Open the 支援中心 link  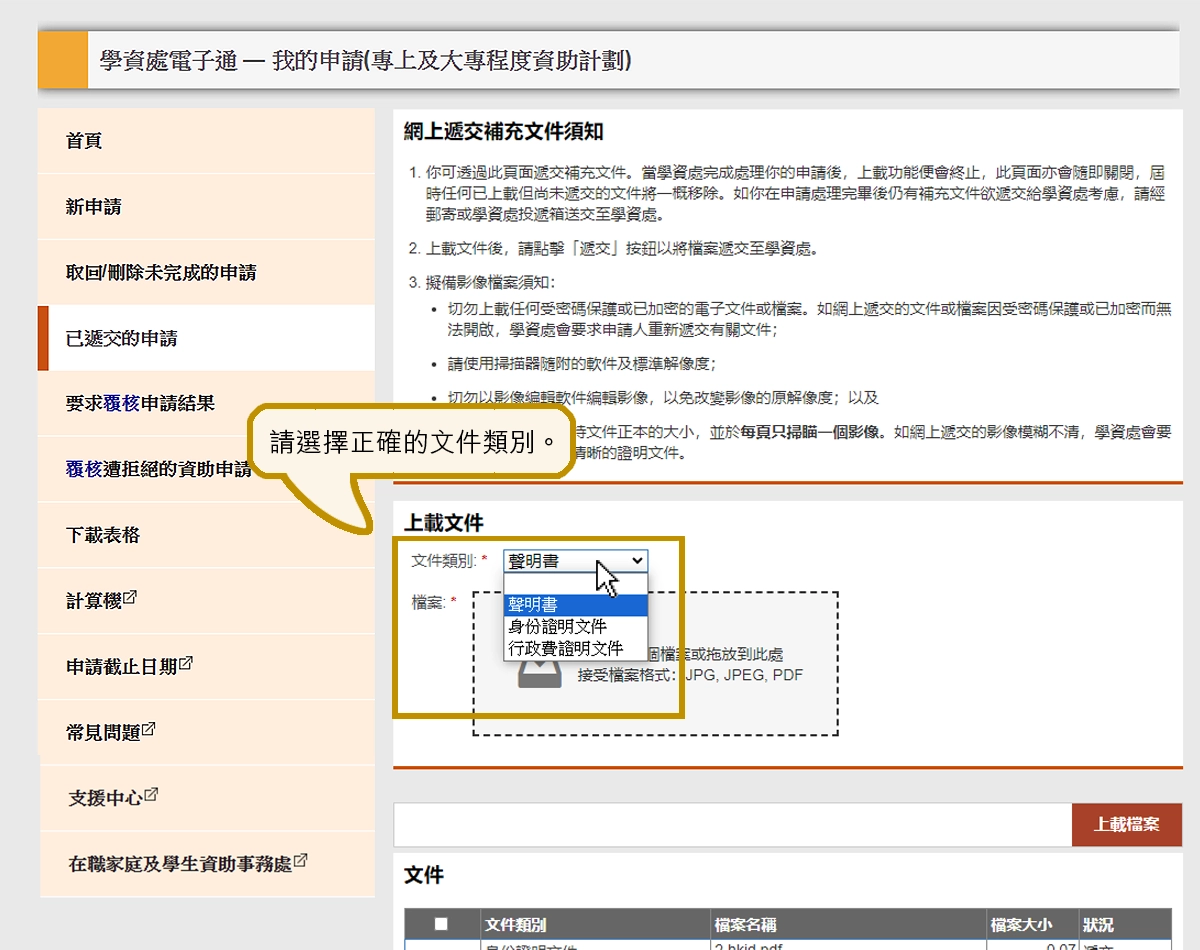click(x=113, y=798)
